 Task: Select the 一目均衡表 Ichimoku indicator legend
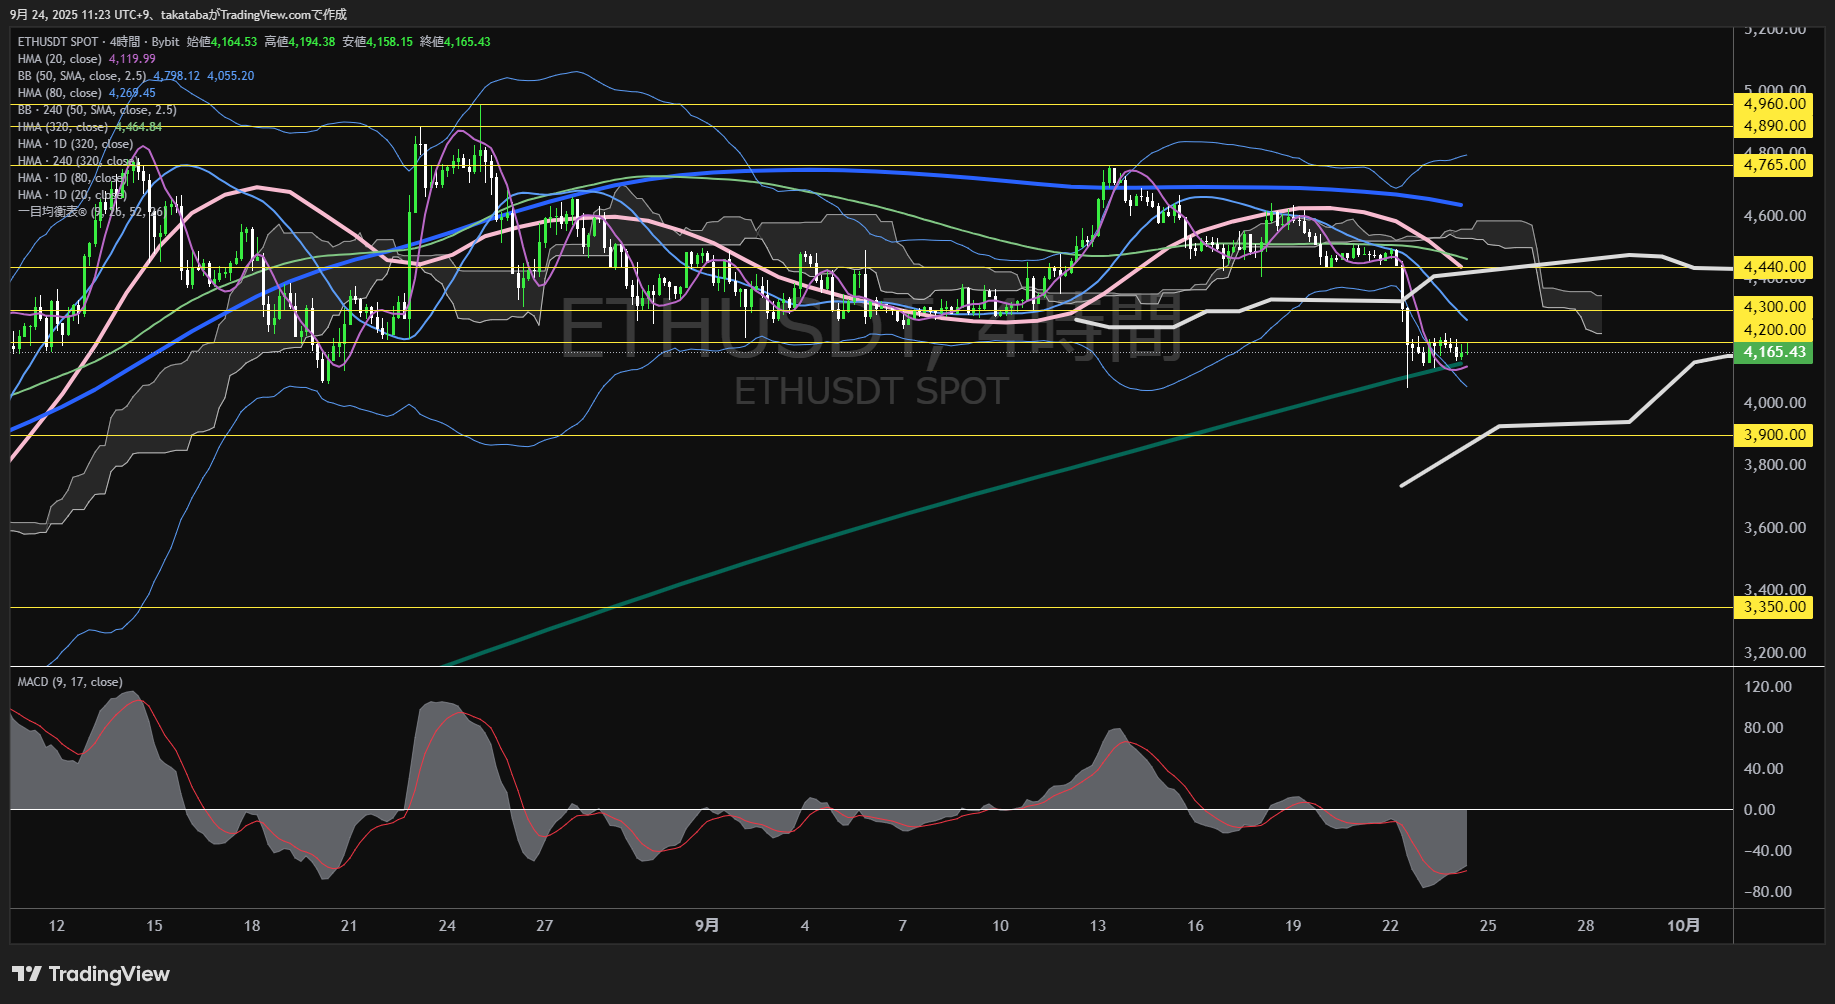tap(90, 212)
